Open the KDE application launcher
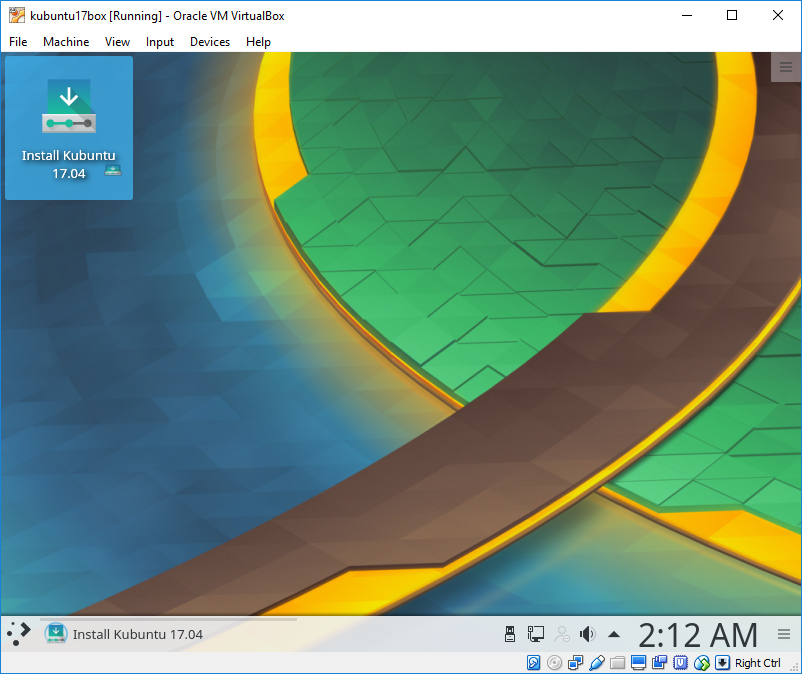Screen dimensions: 802x674 (x=19, y=634)
